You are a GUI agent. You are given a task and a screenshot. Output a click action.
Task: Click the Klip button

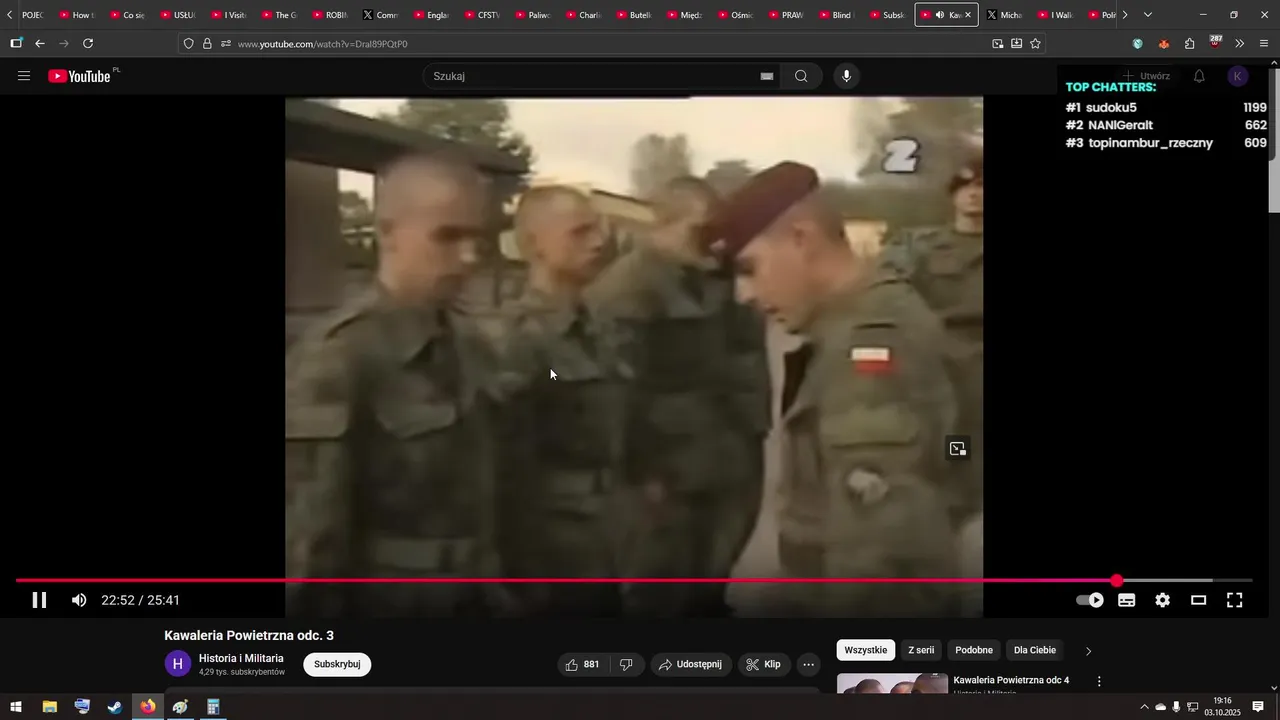pos(763,664)
